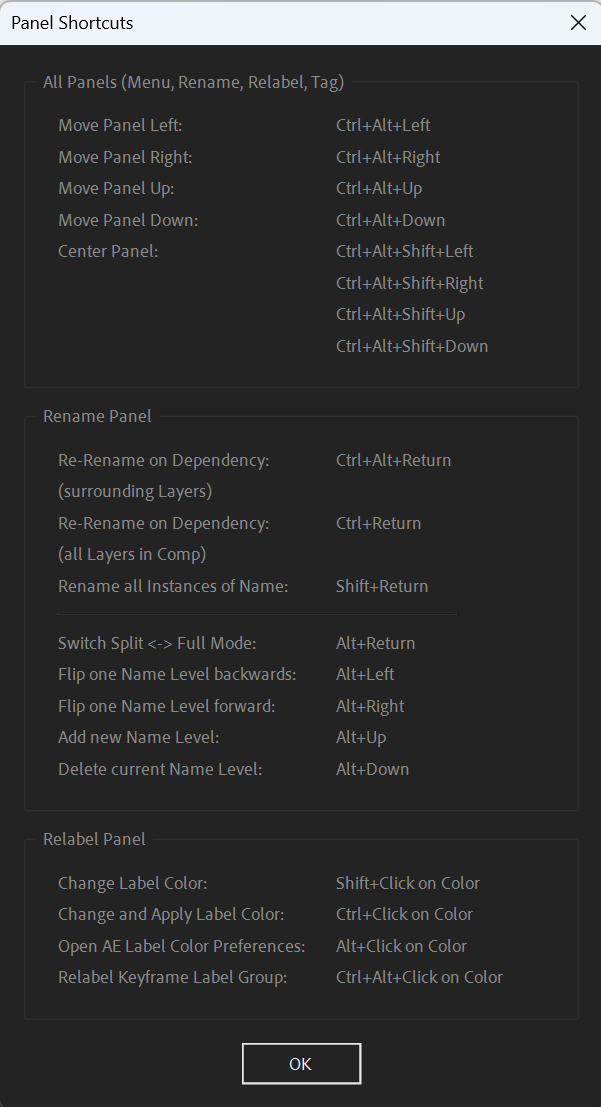
Task: Select the Ctrl+Alt+Right shortcut text
Action: [x=388, y=157]
